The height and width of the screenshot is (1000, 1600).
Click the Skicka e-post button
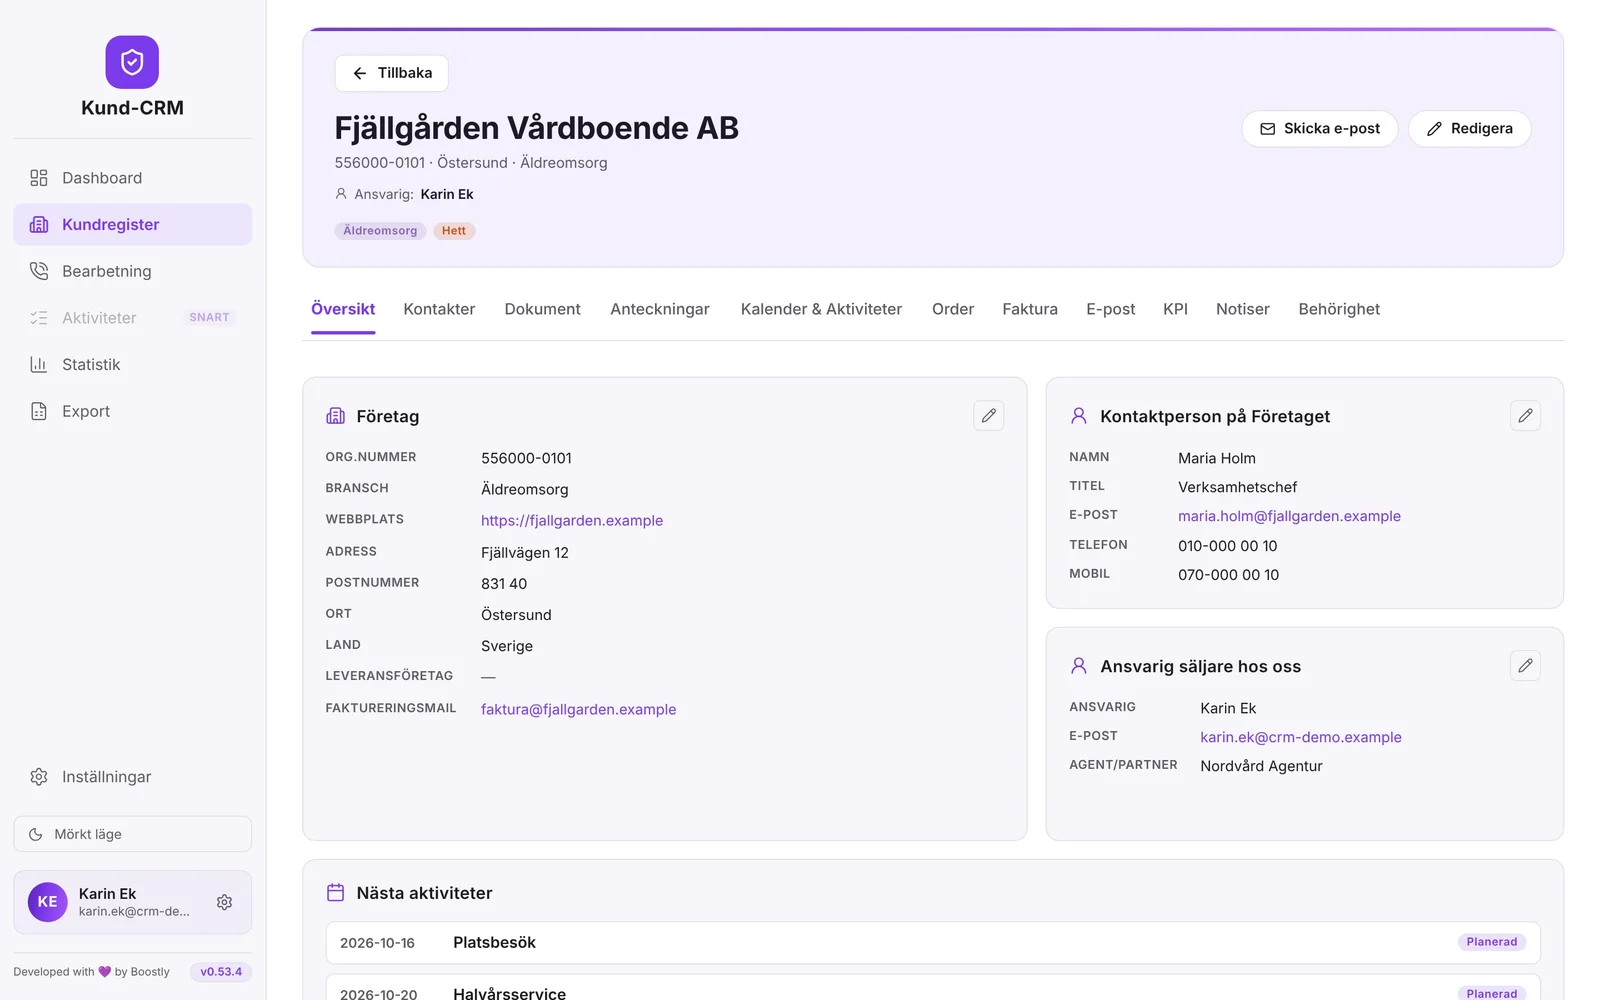click(x=1319, y=129)
